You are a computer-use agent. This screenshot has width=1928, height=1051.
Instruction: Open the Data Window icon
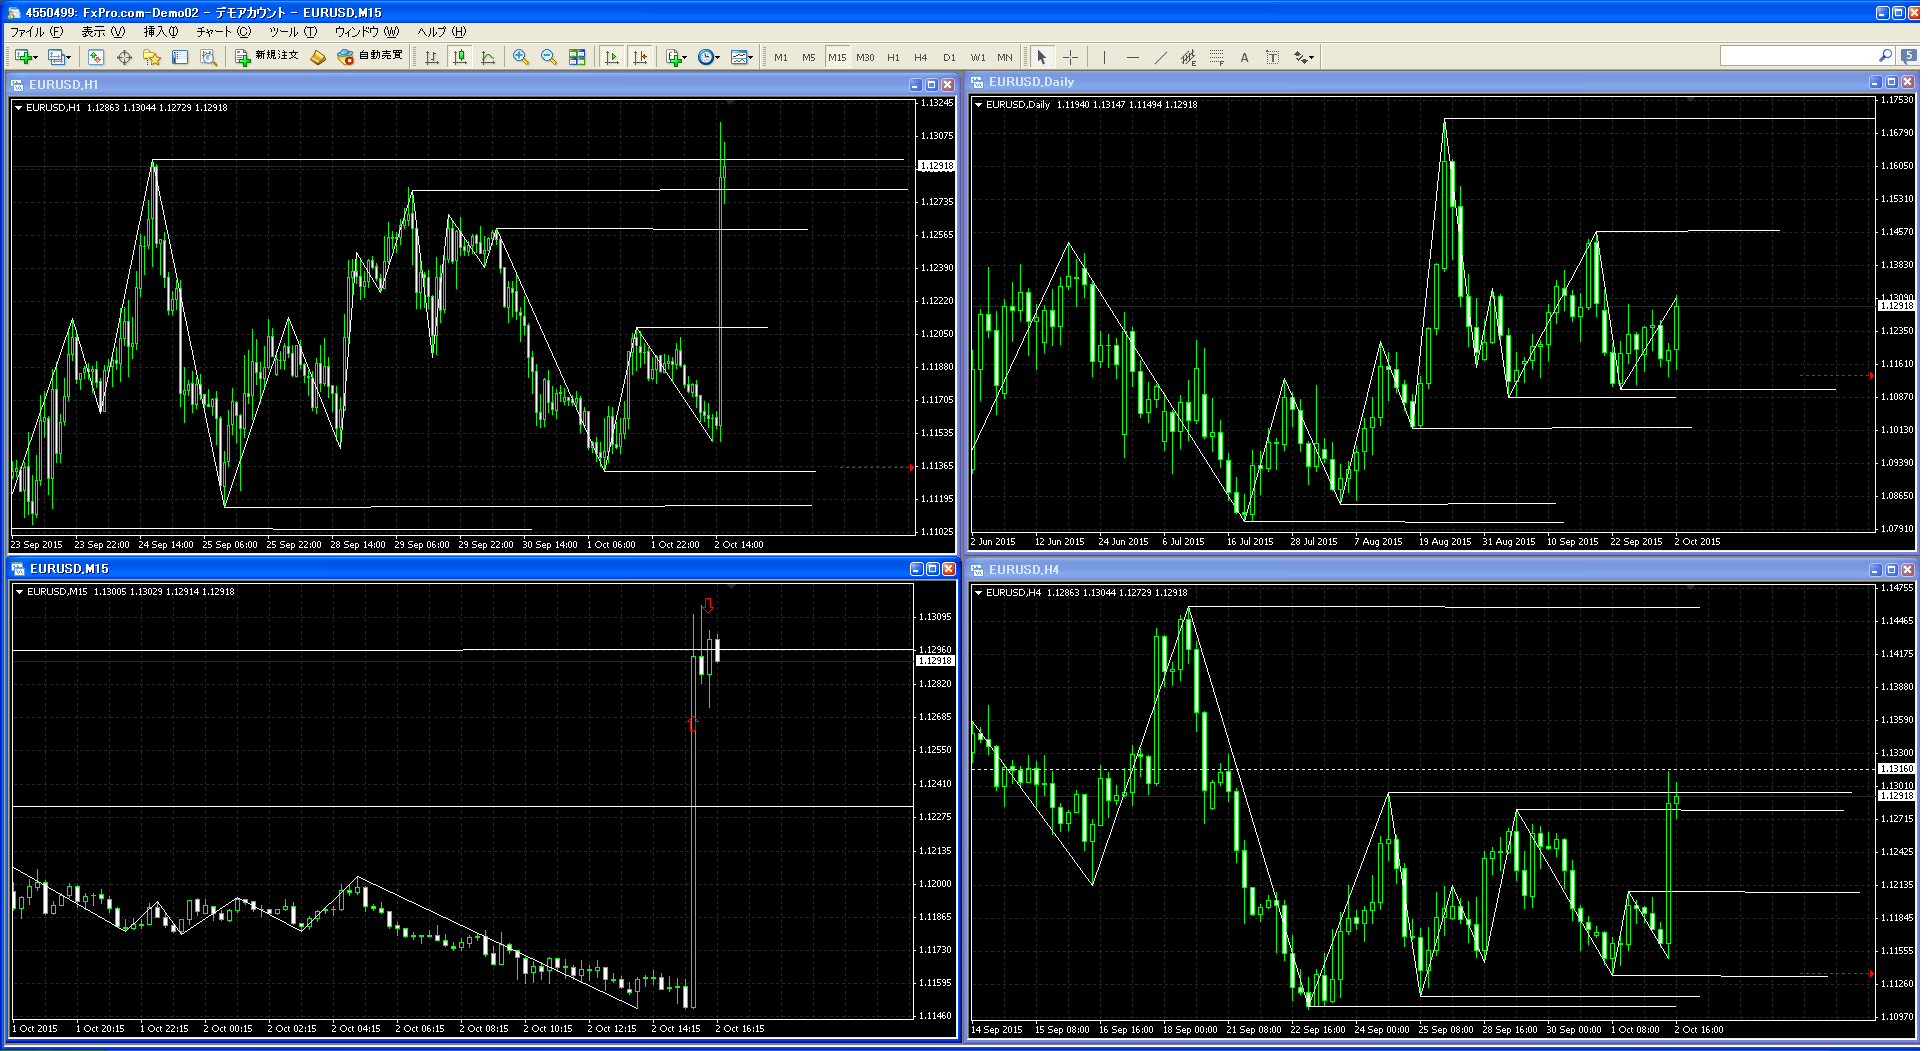124,57
